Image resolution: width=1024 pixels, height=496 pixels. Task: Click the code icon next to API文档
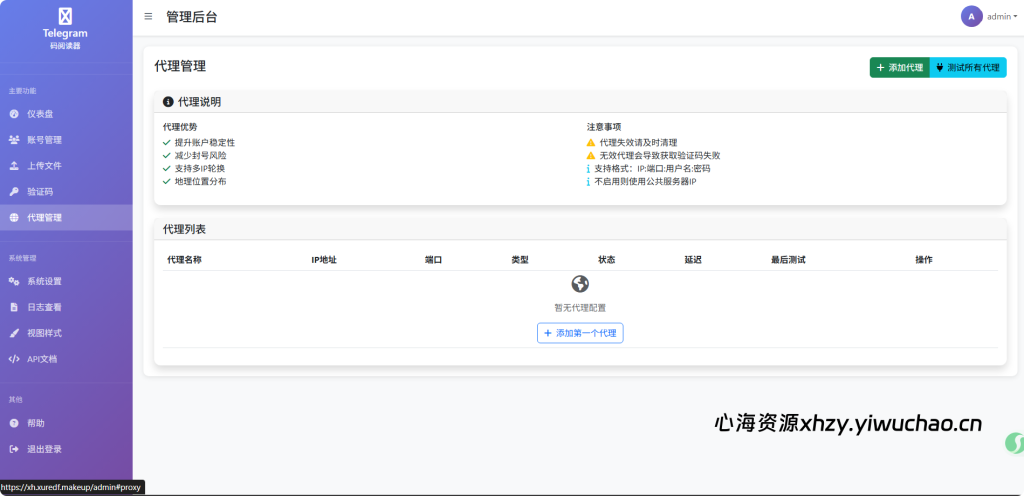14,359
